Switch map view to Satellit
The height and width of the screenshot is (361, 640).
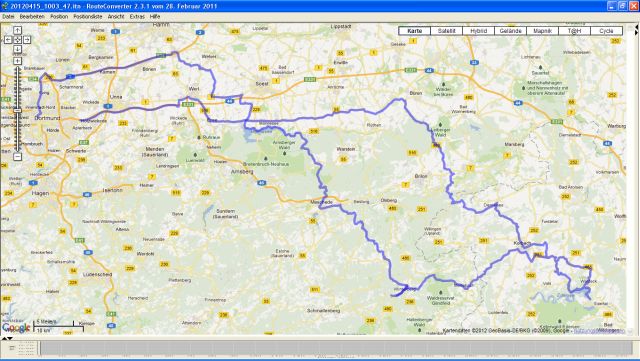click(447, 31)
